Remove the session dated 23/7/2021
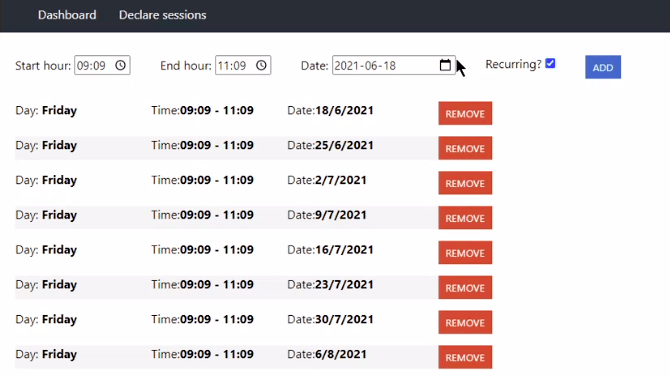The image size is (670, 377). click(x=465, y=287)
